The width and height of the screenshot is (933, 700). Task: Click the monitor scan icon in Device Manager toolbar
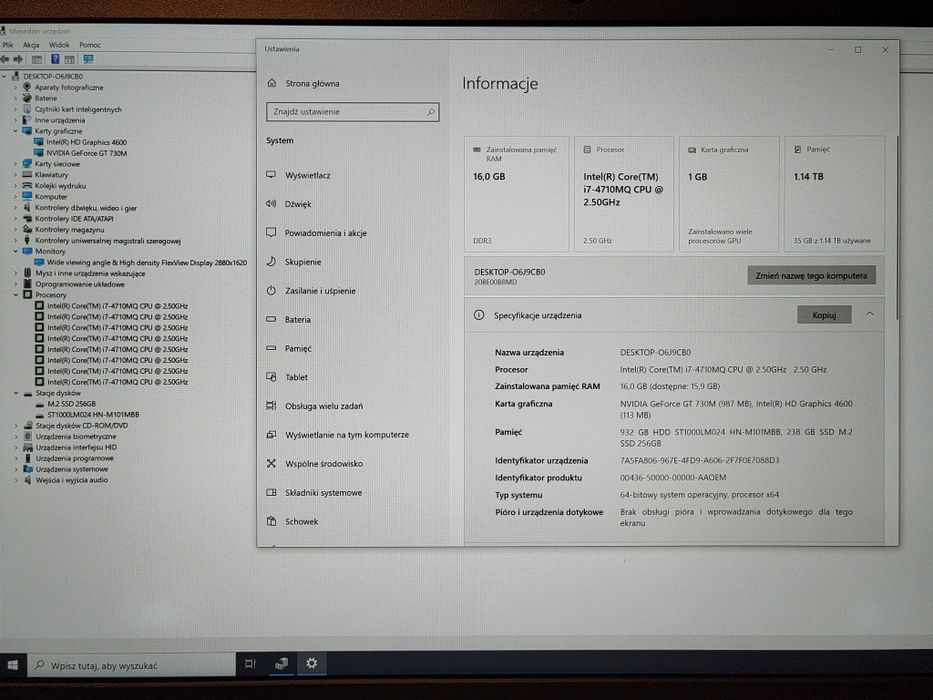(88, 59)
